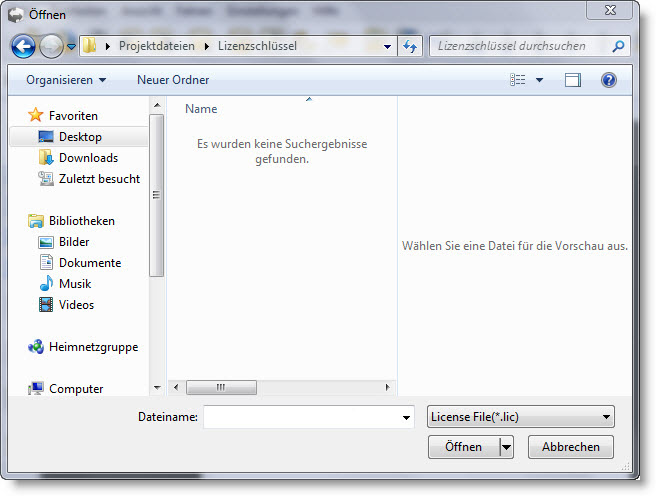
Task: Open the Öffnen split button arrow
Action: coord(506,447)
